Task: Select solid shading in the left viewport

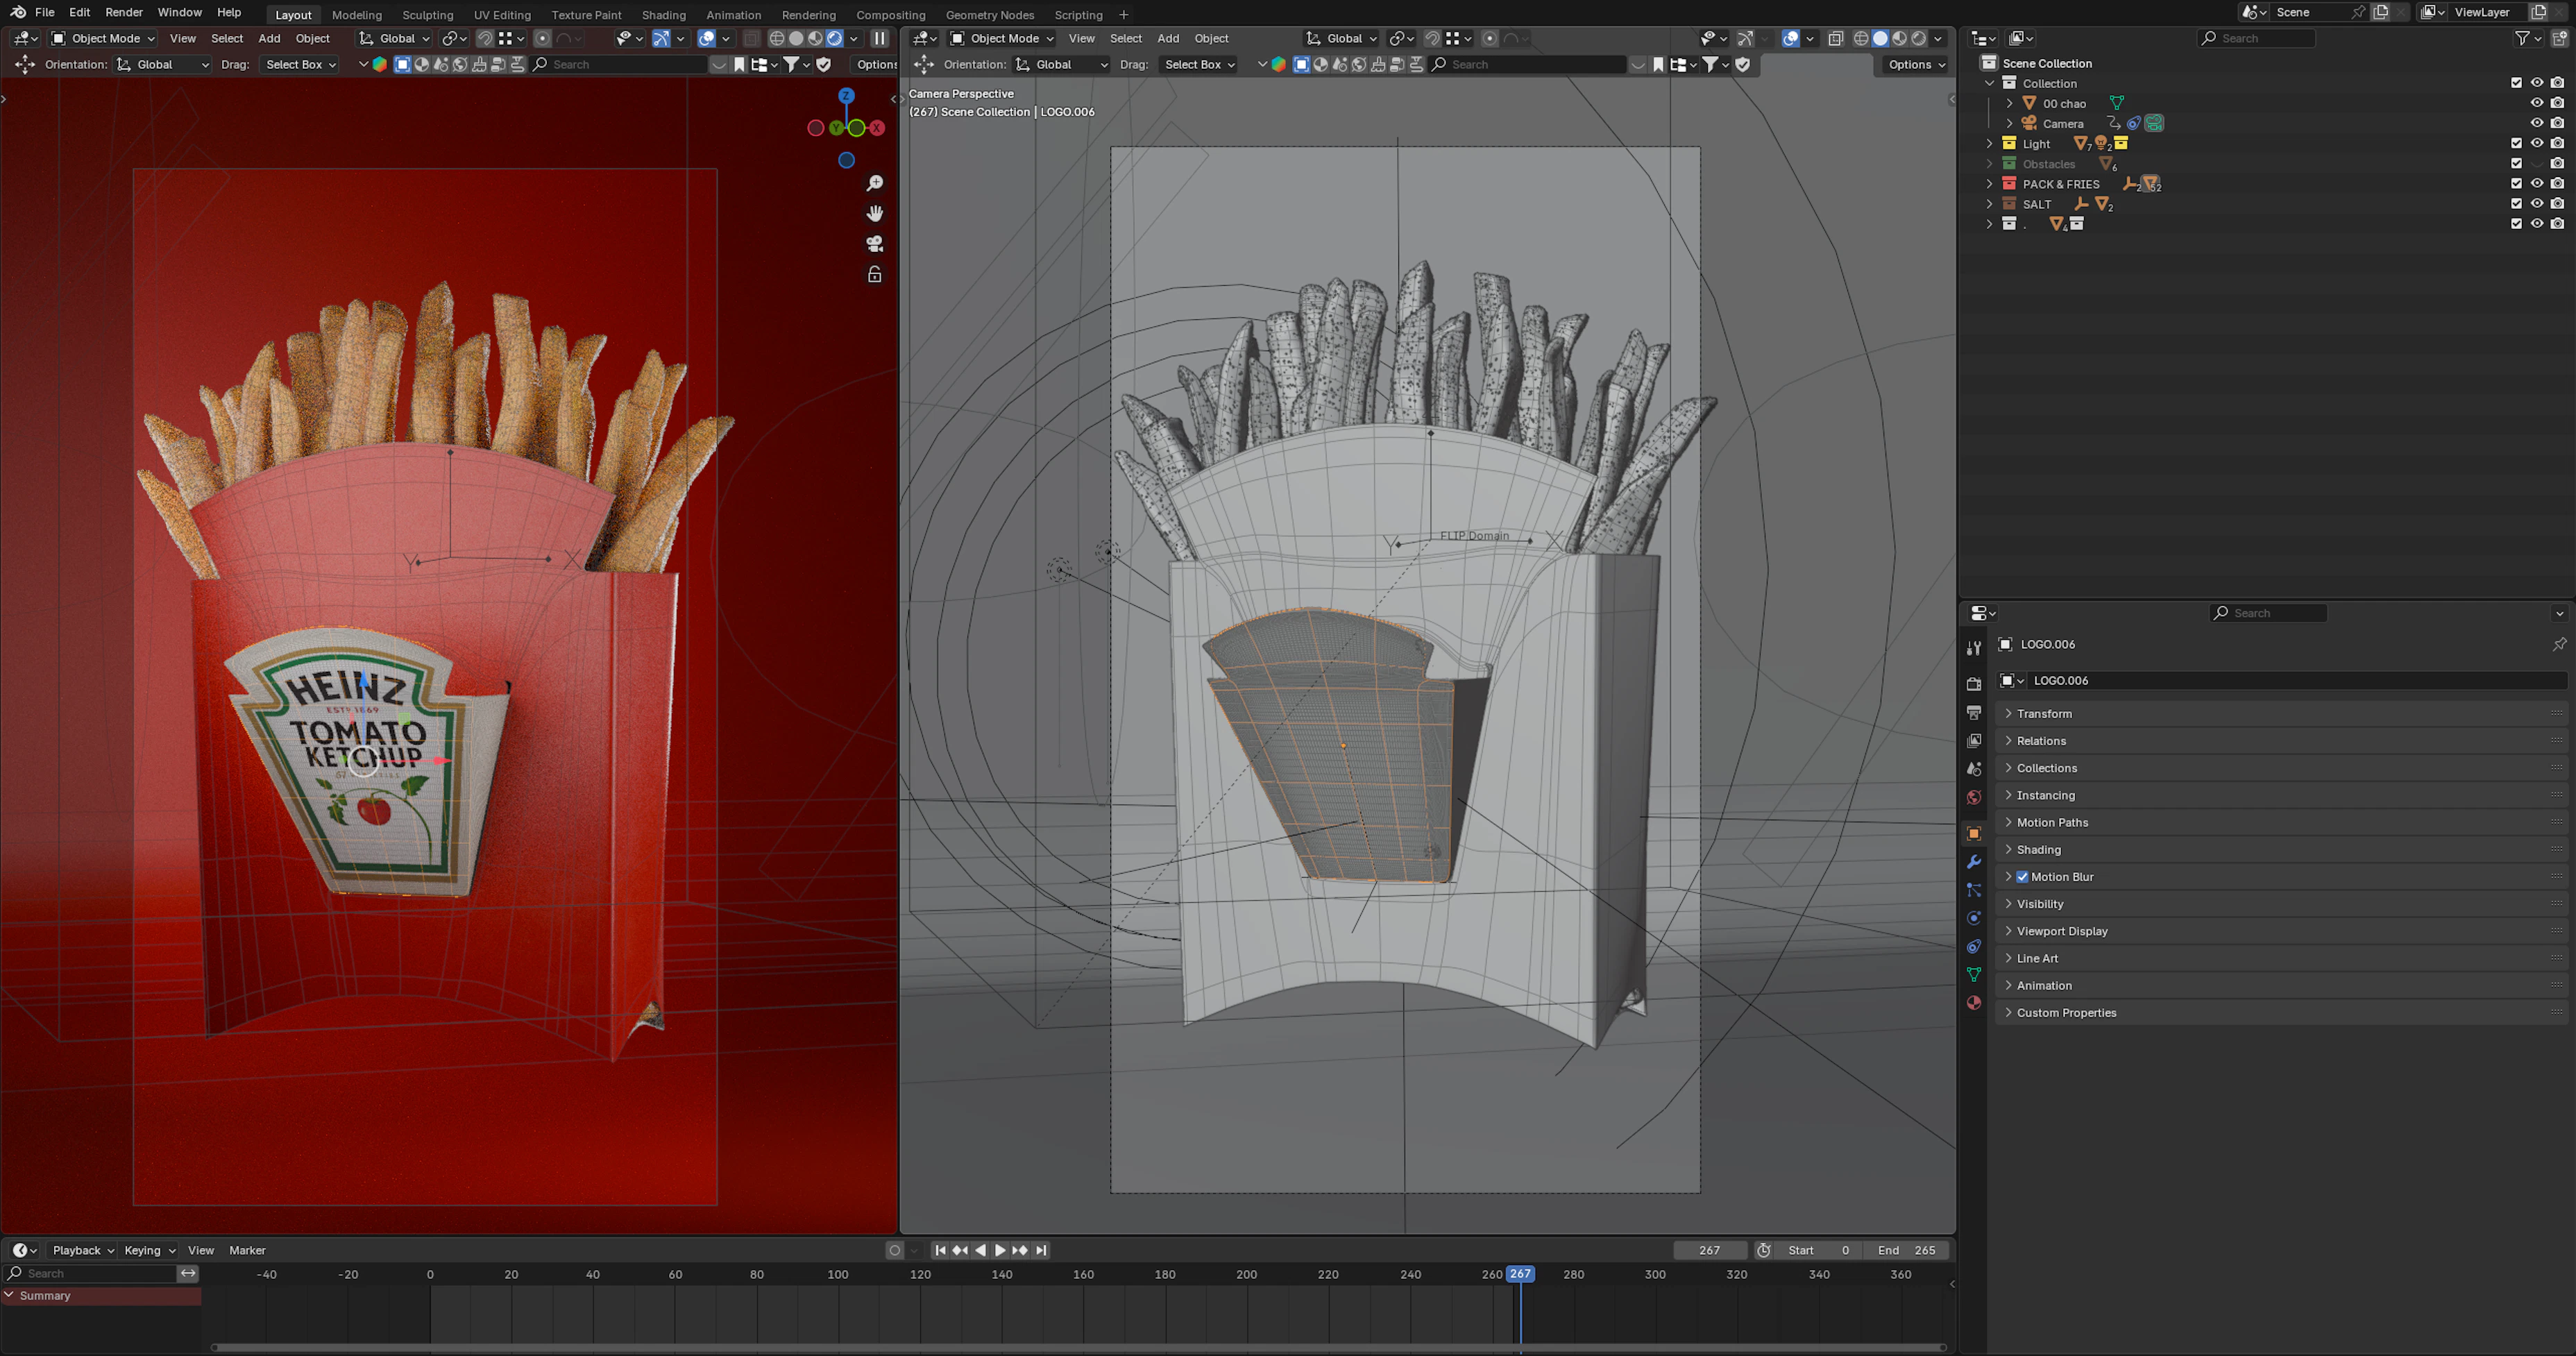Action: (x=796, y=38)
